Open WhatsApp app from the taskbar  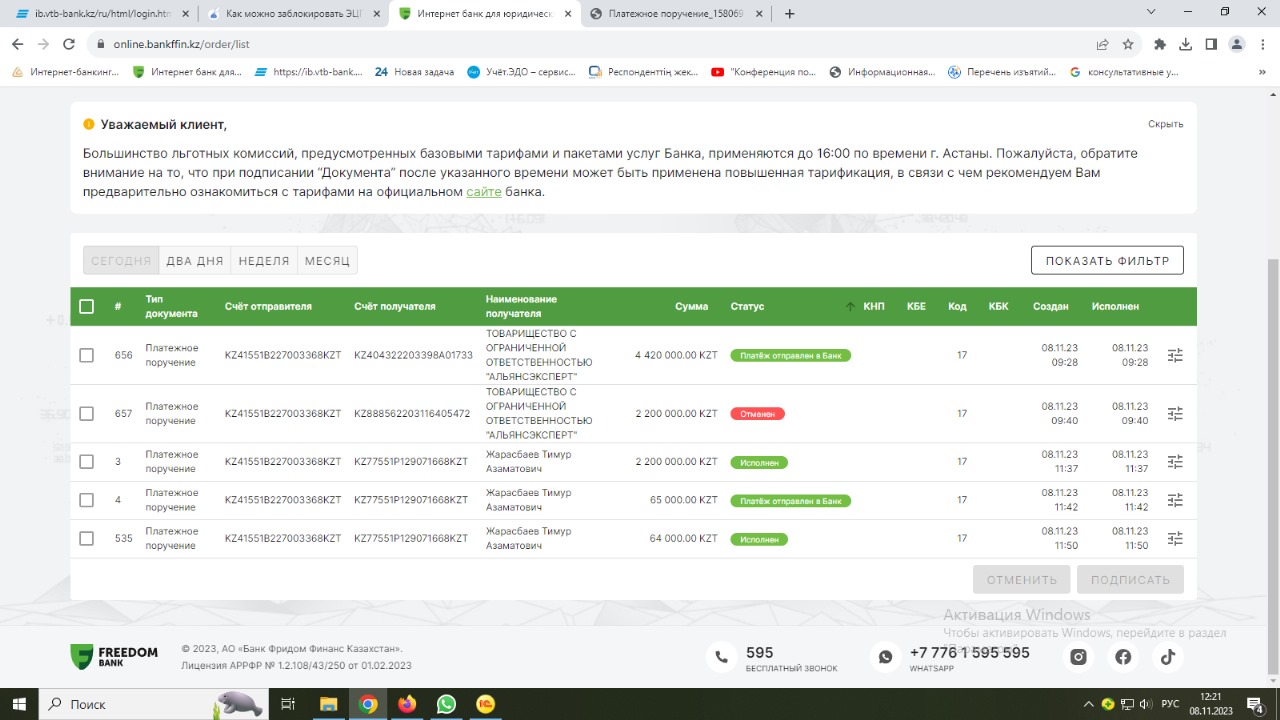pos(446,704)
